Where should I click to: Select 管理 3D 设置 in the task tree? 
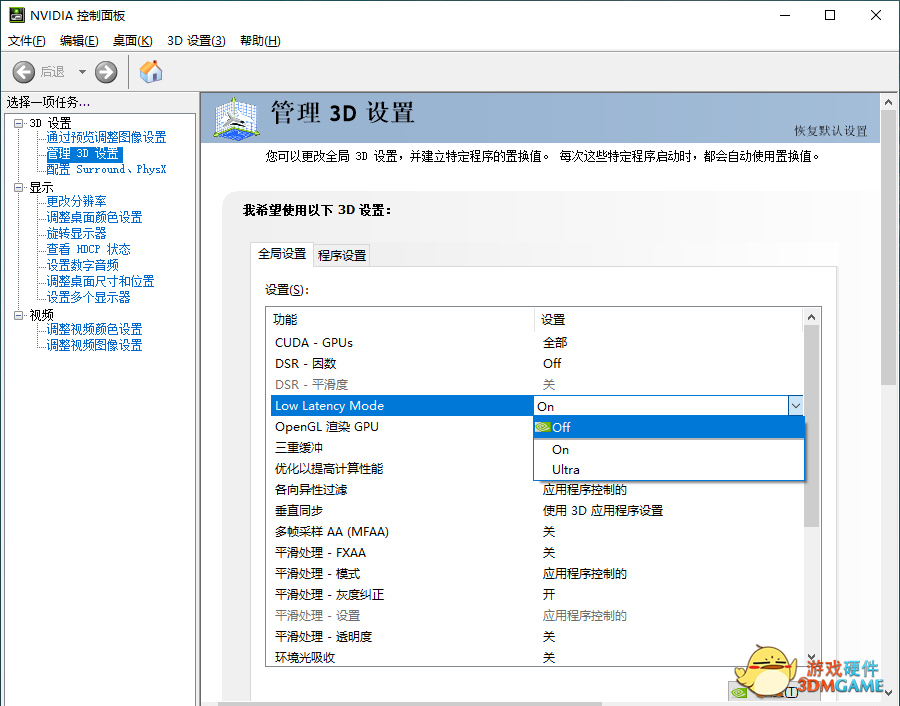pyautogui.click(x=84, y=154)
